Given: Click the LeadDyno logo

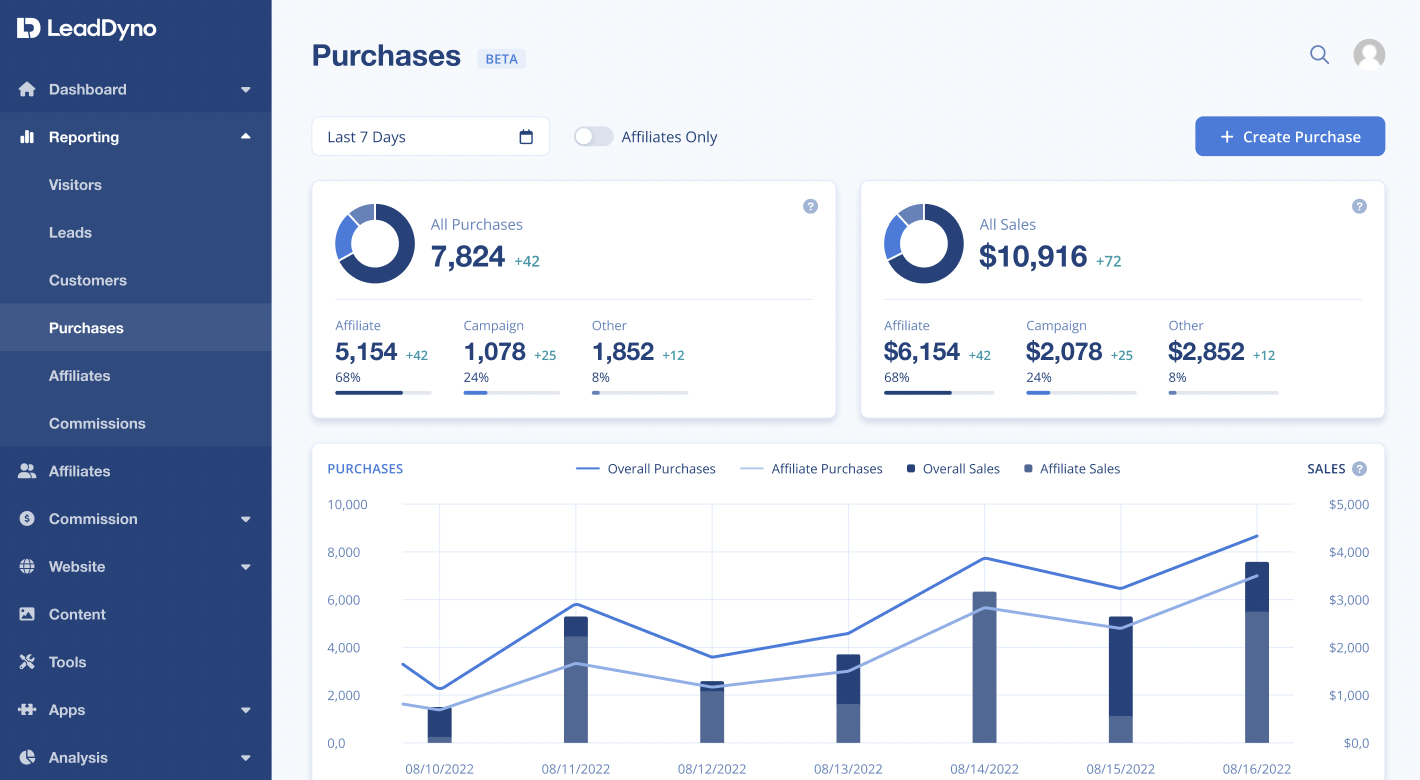Looking at the screenshot, I should point(84,29).
